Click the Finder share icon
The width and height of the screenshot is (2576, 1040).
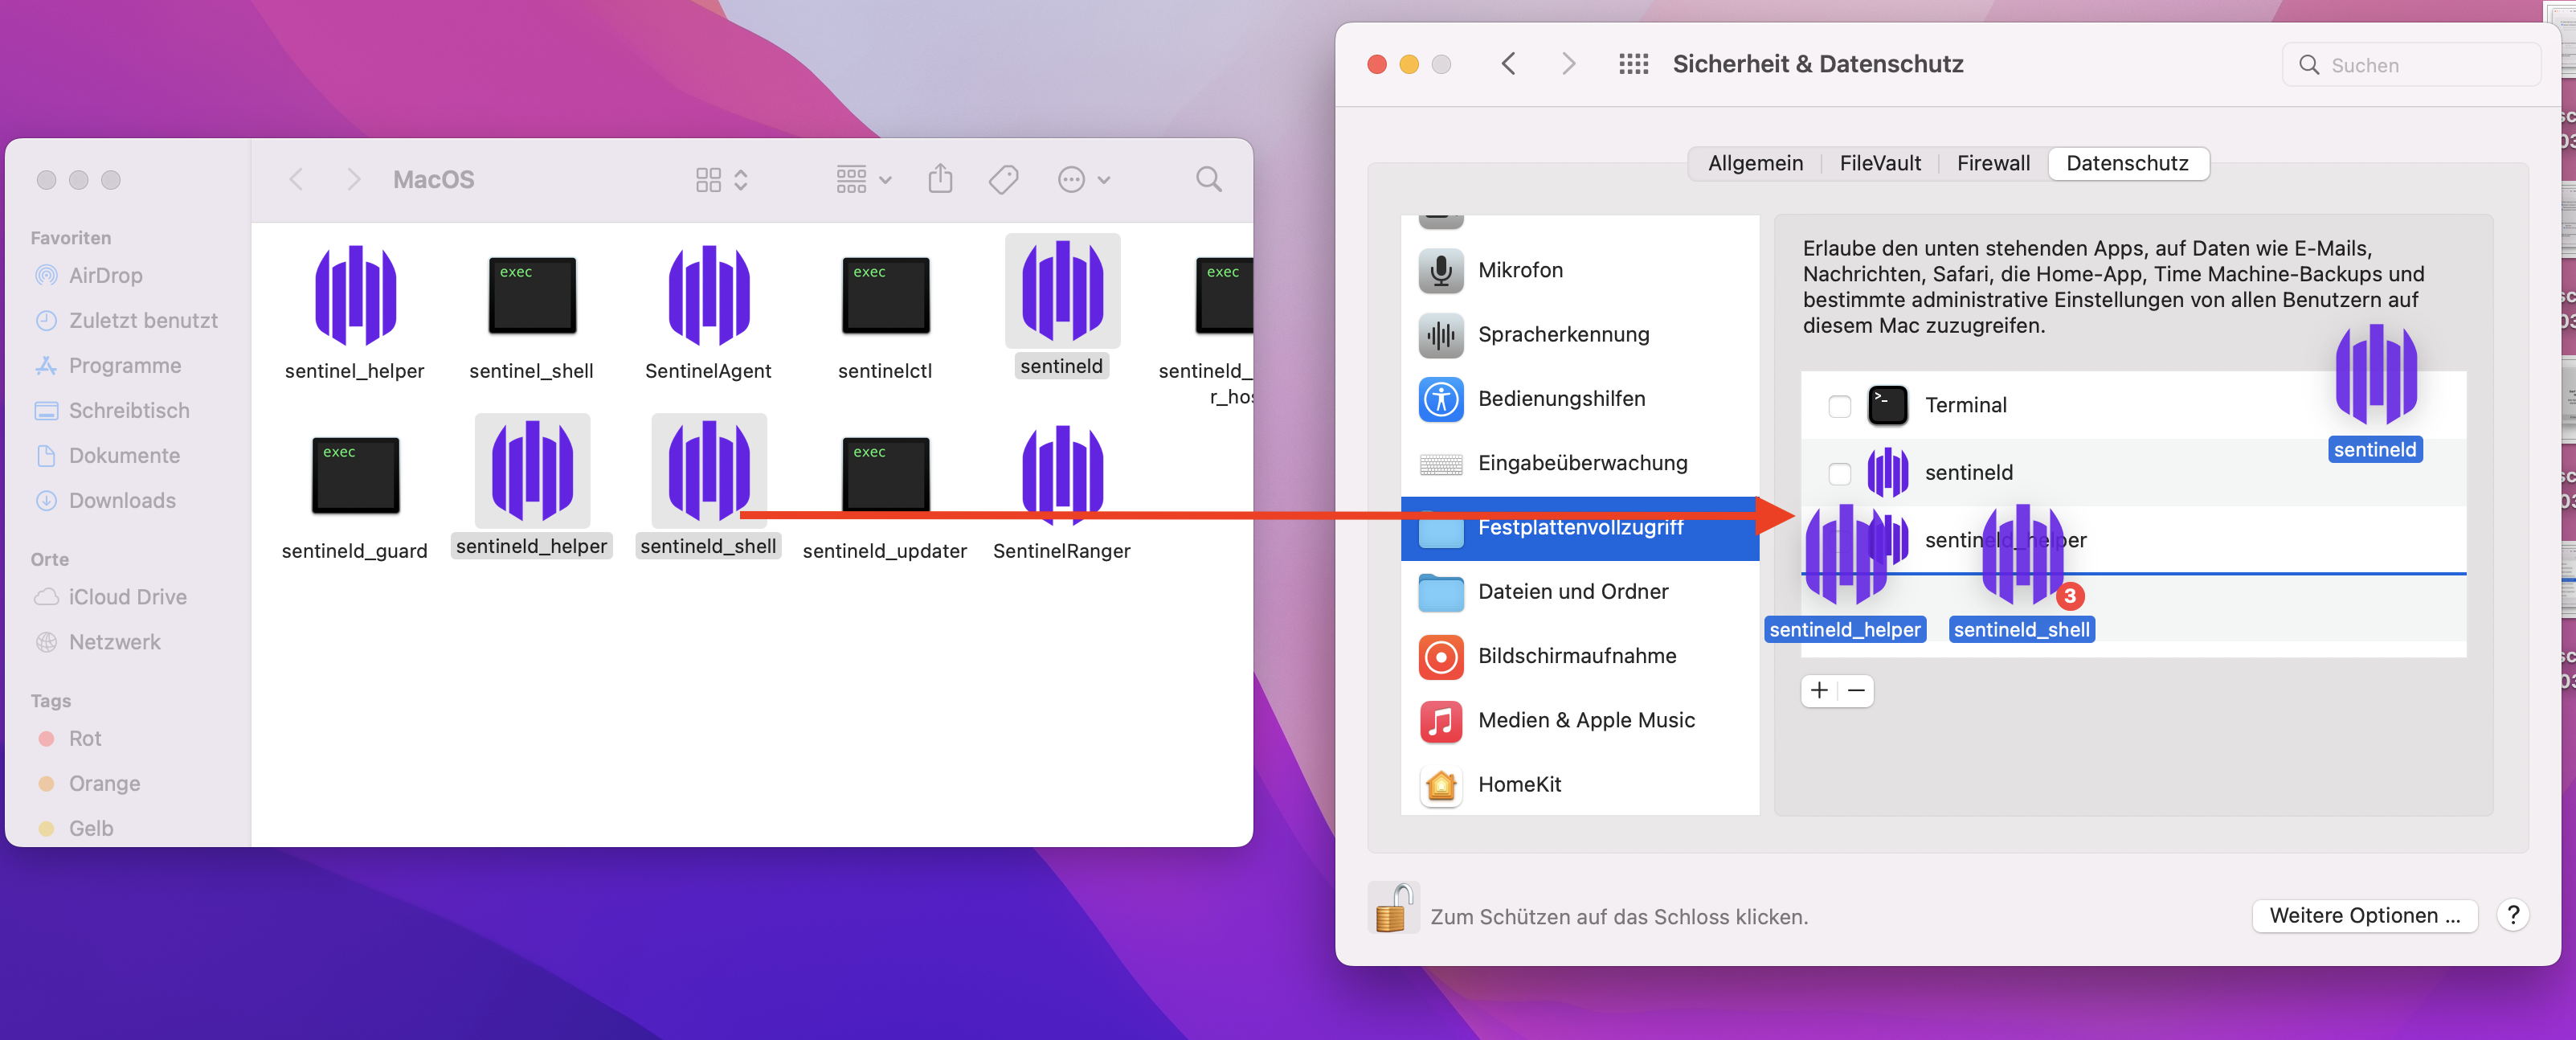tap(939, 179)
